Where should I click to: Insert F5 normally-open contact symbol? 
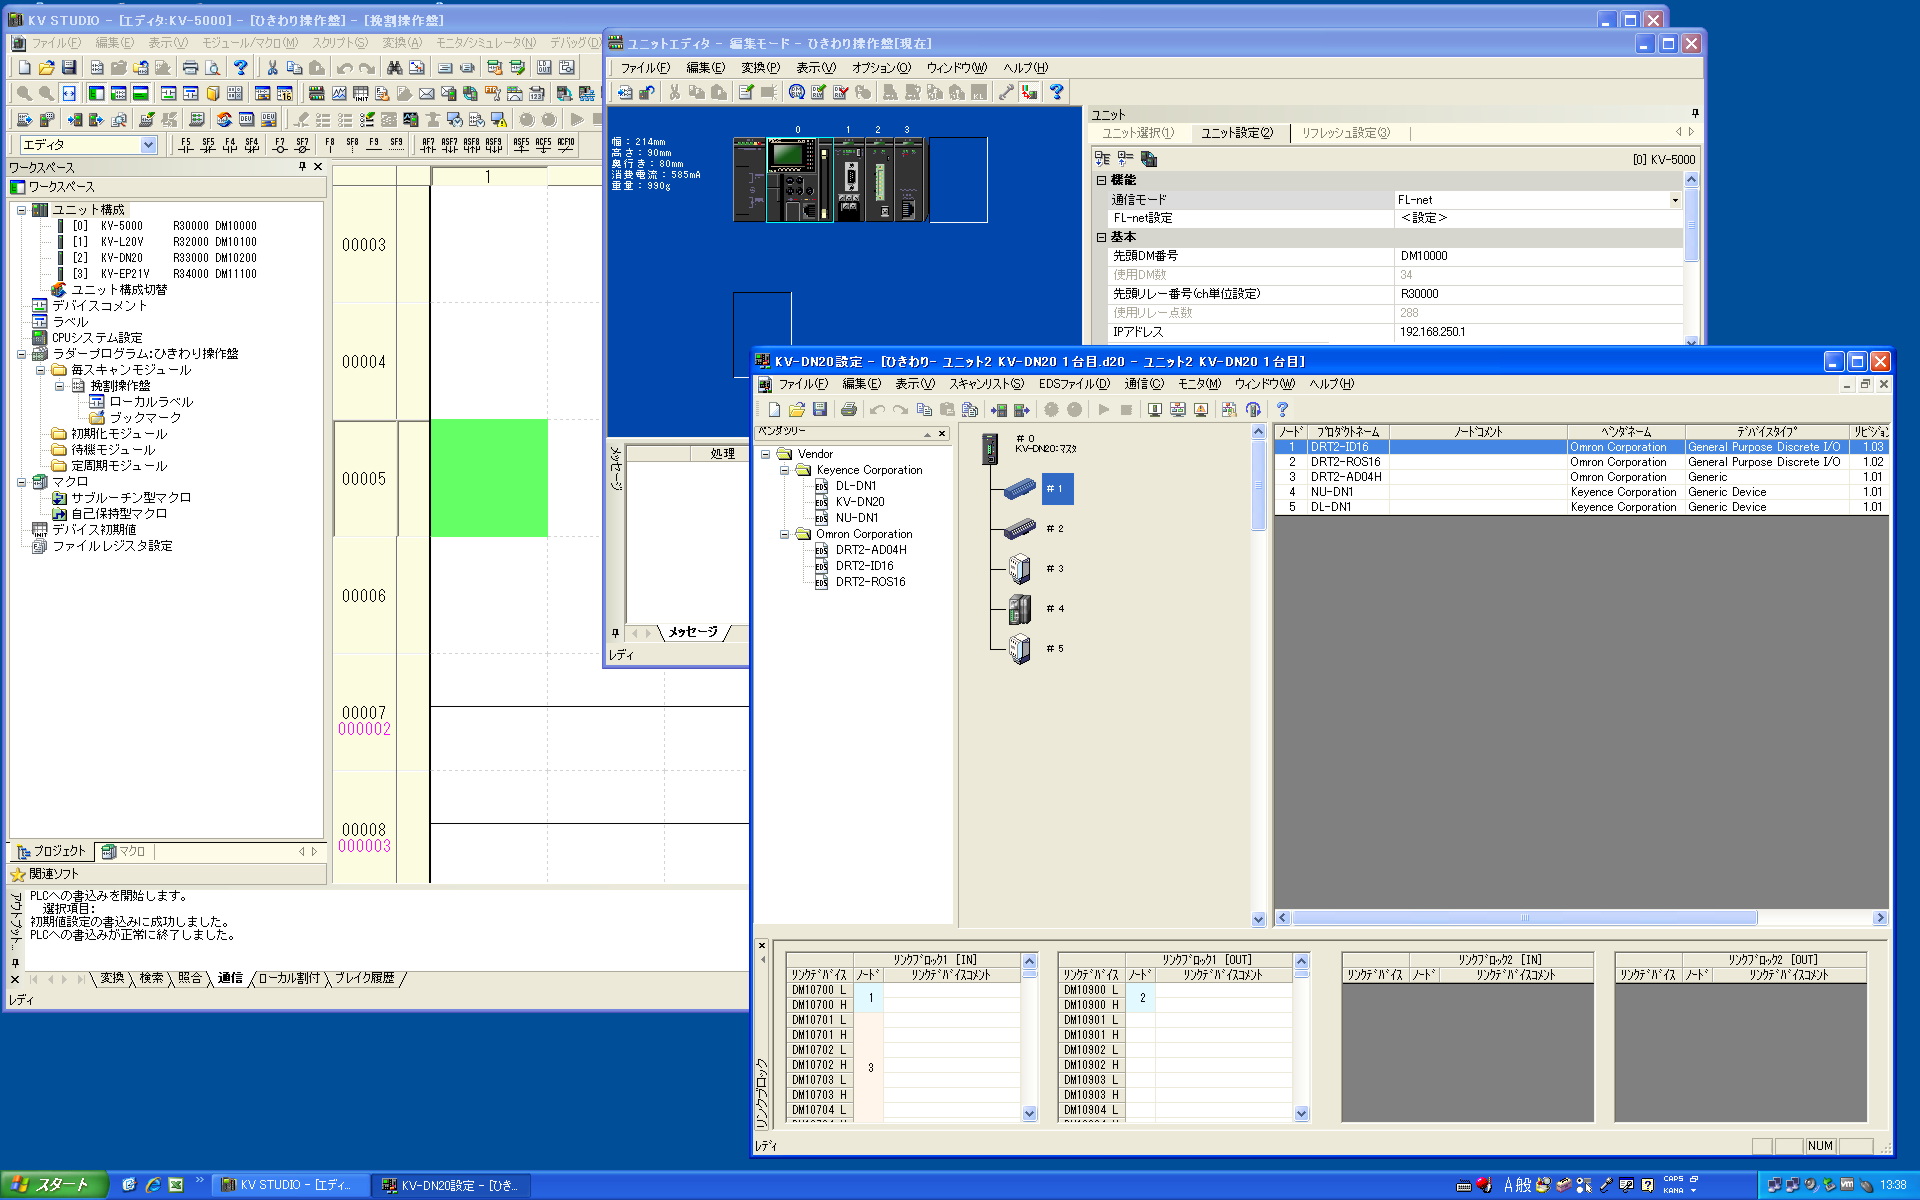tap(186, 145)
